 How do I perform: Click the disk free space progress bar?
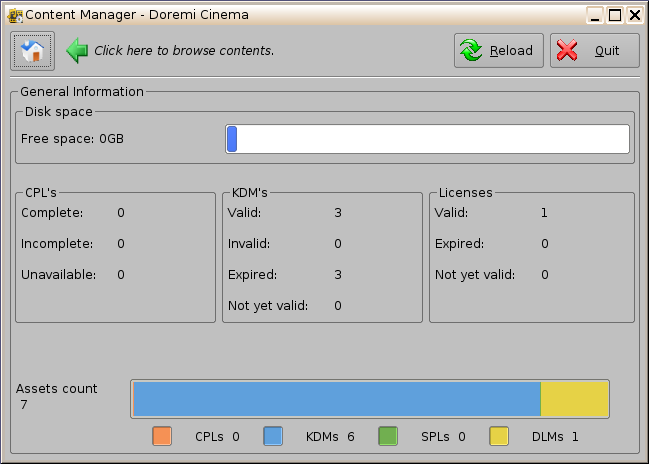pos(427,139)
